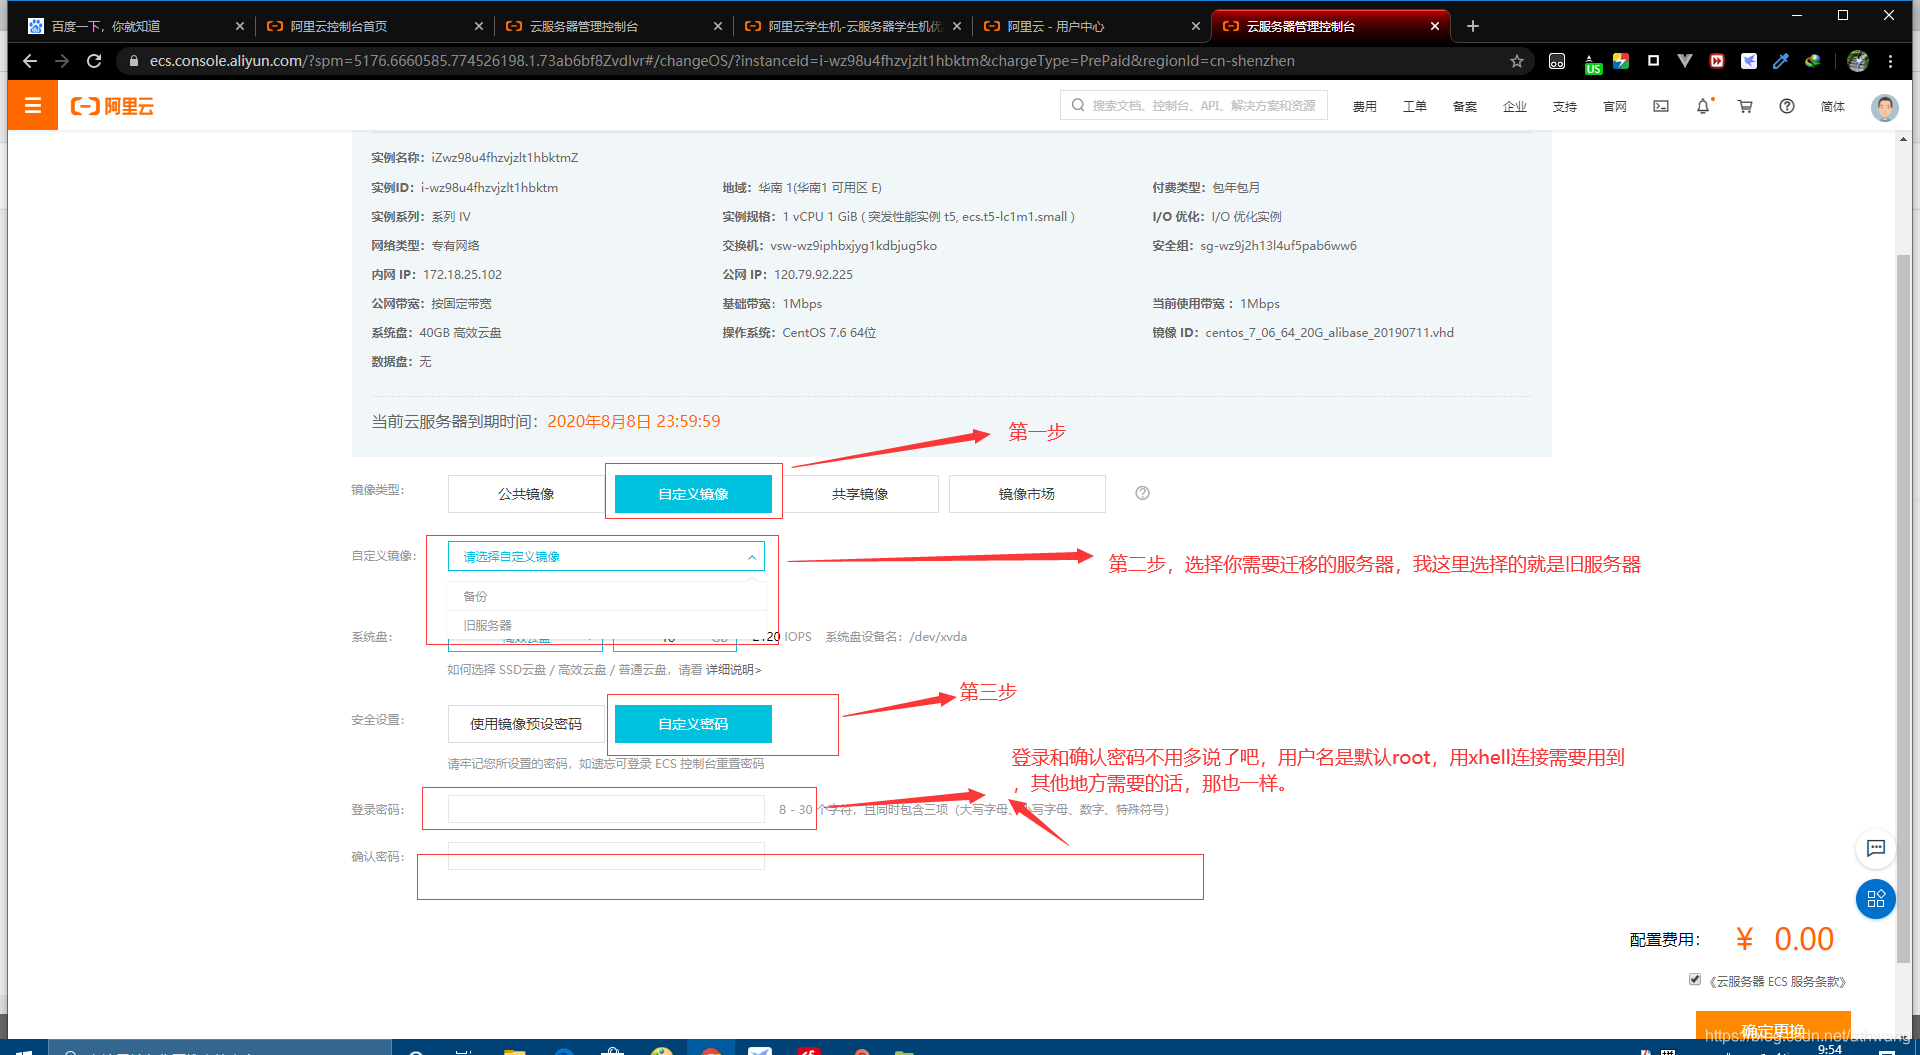Image resolution: width=1920 pixels, height=1055 pixels.
Task: Pick 备份 from the image list
Action: pos(606,596)
